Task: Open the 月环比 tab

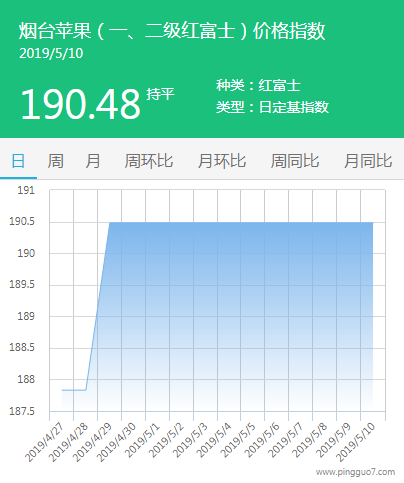Action: pos(222,161)
